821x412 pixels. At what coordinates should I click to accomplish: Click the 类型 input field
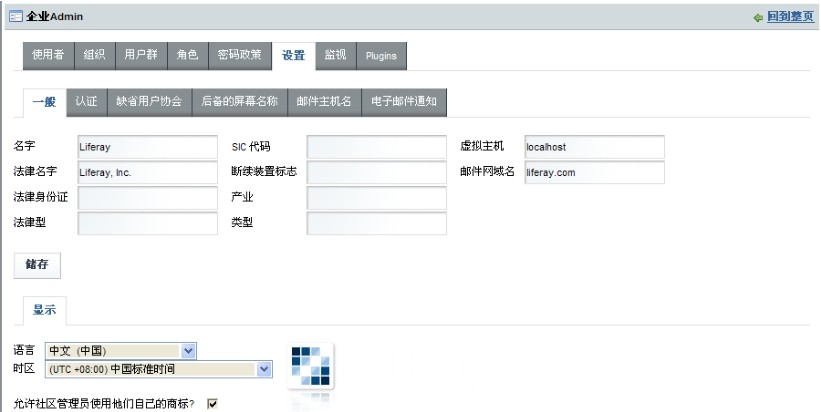[x=376, y=223]
